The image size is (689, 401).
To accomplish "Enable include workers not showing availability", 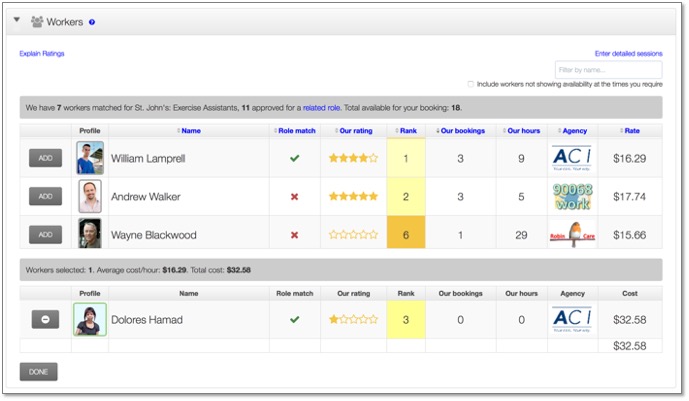I will pyautogui.click(x=471, y=84).
